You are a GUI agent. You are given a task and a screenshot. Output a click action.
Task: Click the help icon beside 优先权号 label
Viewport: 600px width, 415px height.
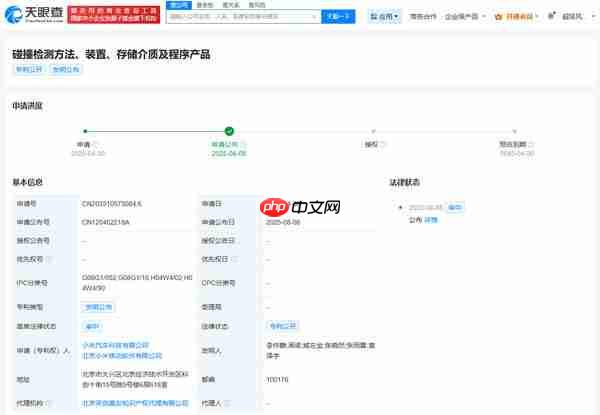click(49, 259)
